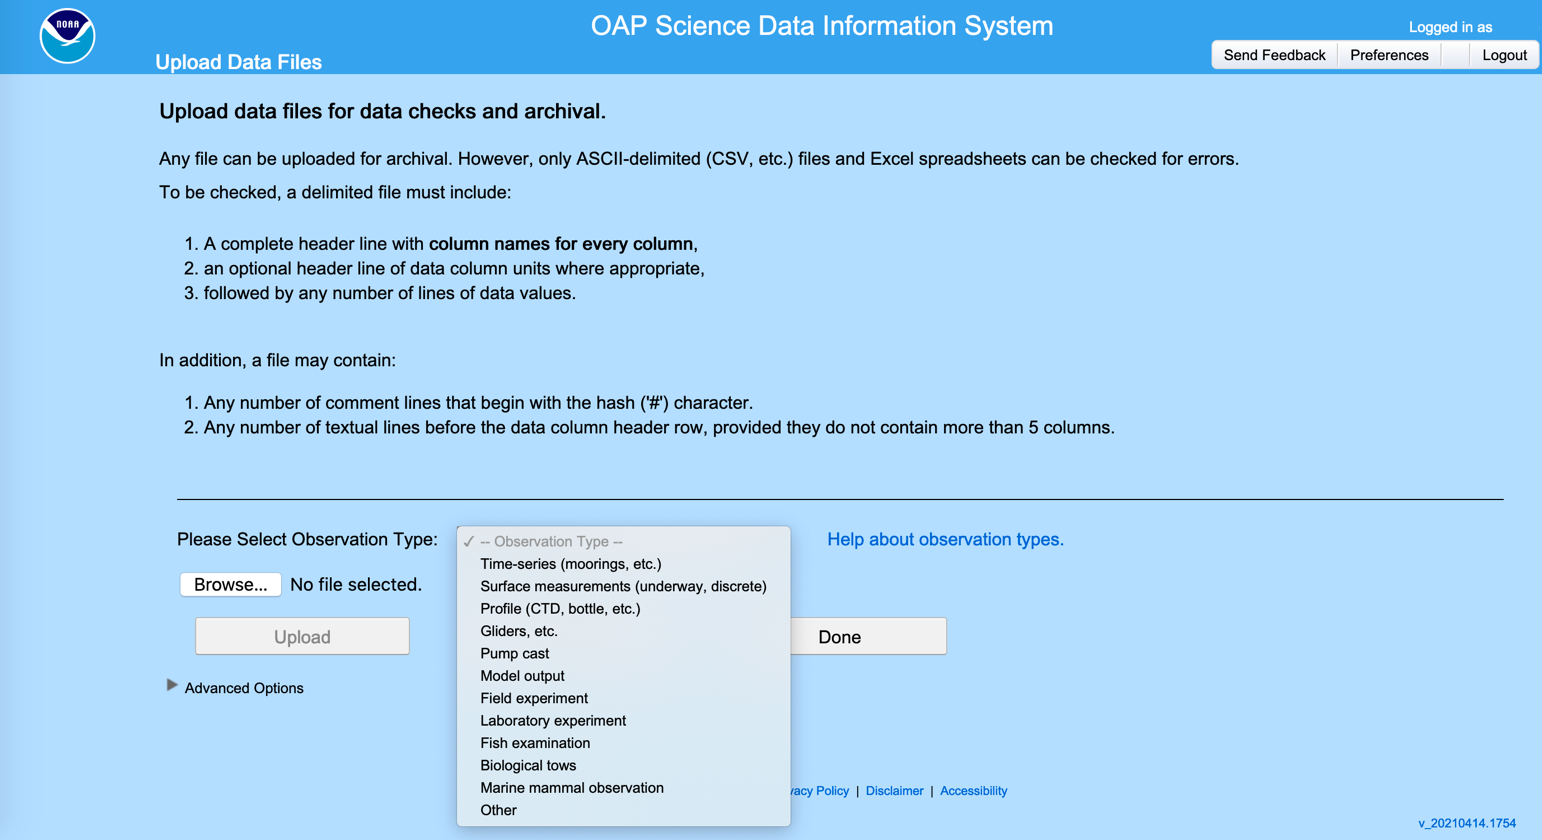Screen dimensions: 1542x840
Task: Click the Send Feedback button
Action: 1274,55
